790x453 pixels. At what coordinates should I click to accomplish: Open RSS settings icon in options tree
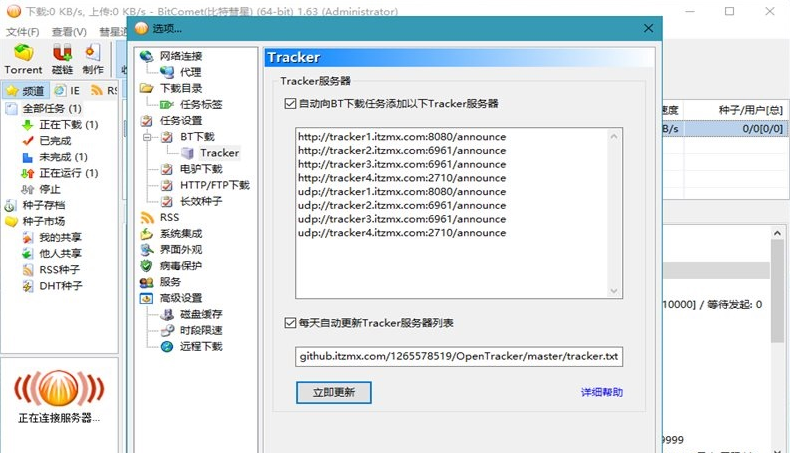tap(147, 217)
